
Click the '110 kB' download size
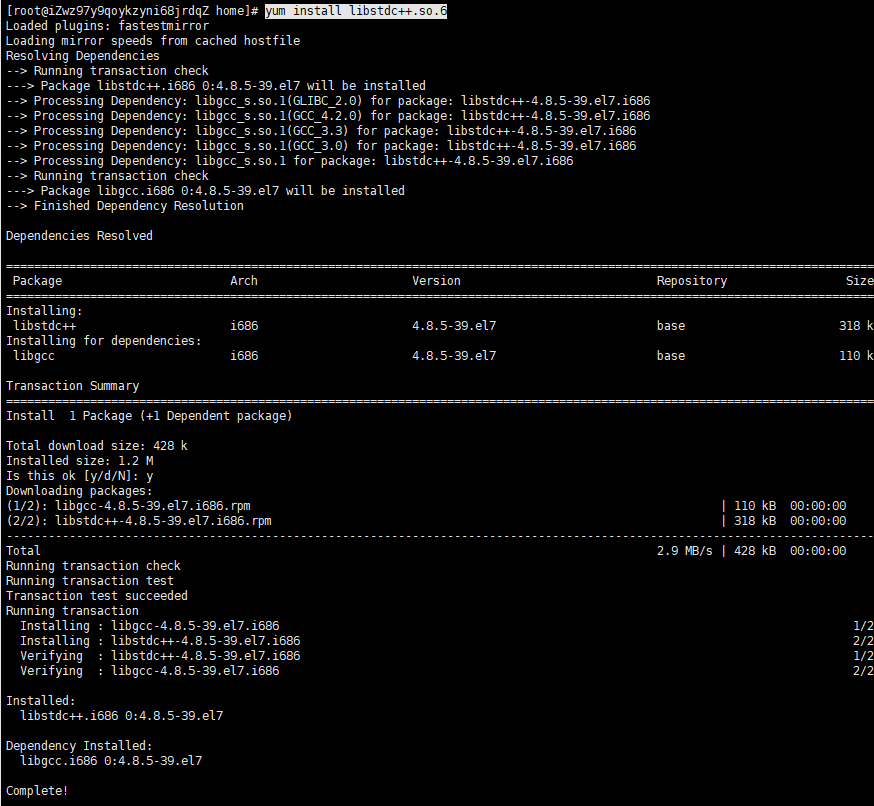pyautogui.click(x=755, y=506)
